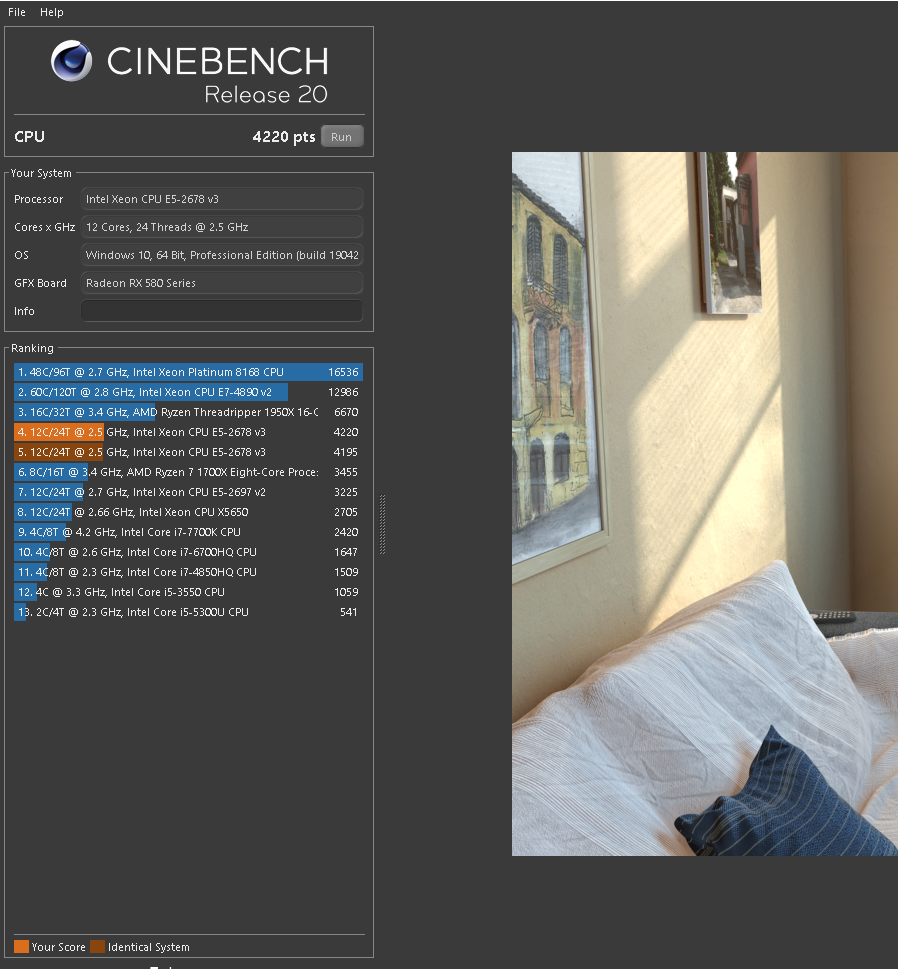Select ranking row 1 Xeon Platinum 8168

pyautogui.click(x=188, y=372)
